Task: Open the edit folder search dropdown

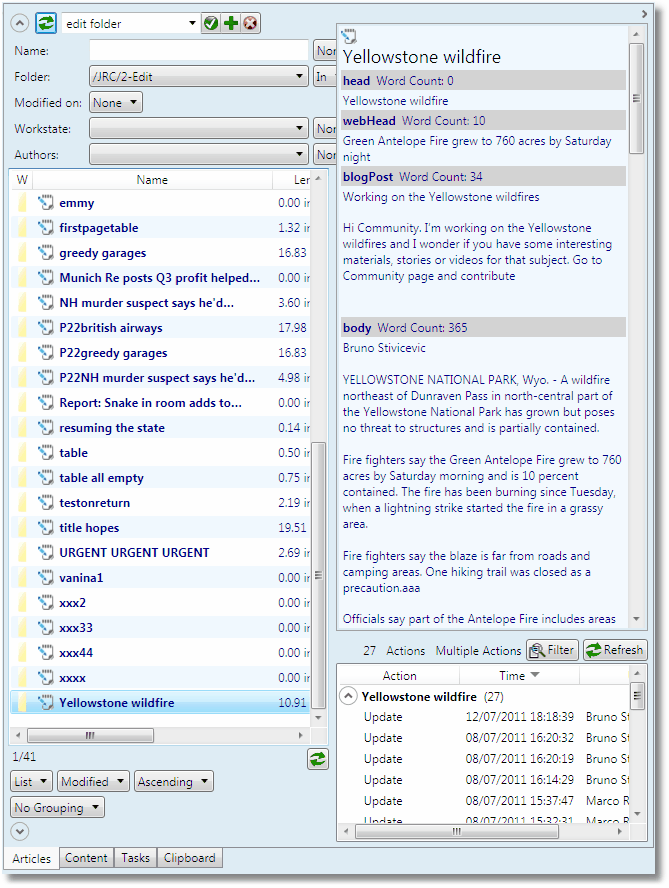Action: coord(192,23)
